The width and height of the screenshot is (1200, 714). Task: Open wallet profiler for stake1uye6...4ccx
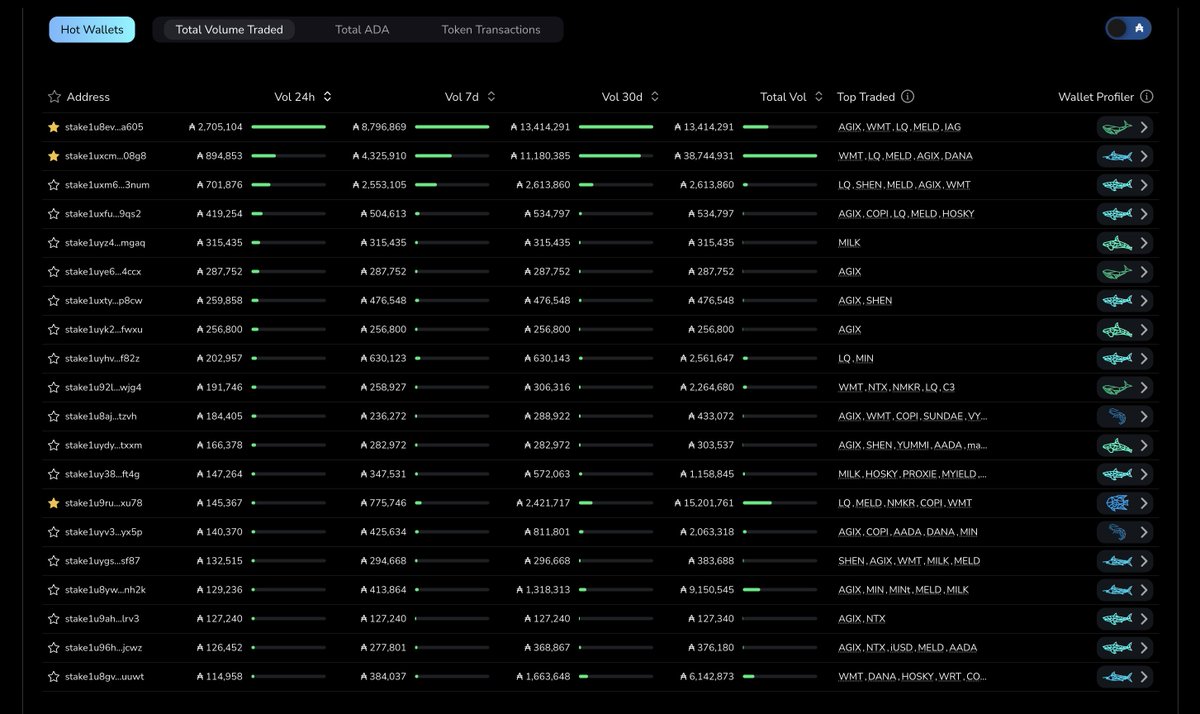tap(1125, 272)
